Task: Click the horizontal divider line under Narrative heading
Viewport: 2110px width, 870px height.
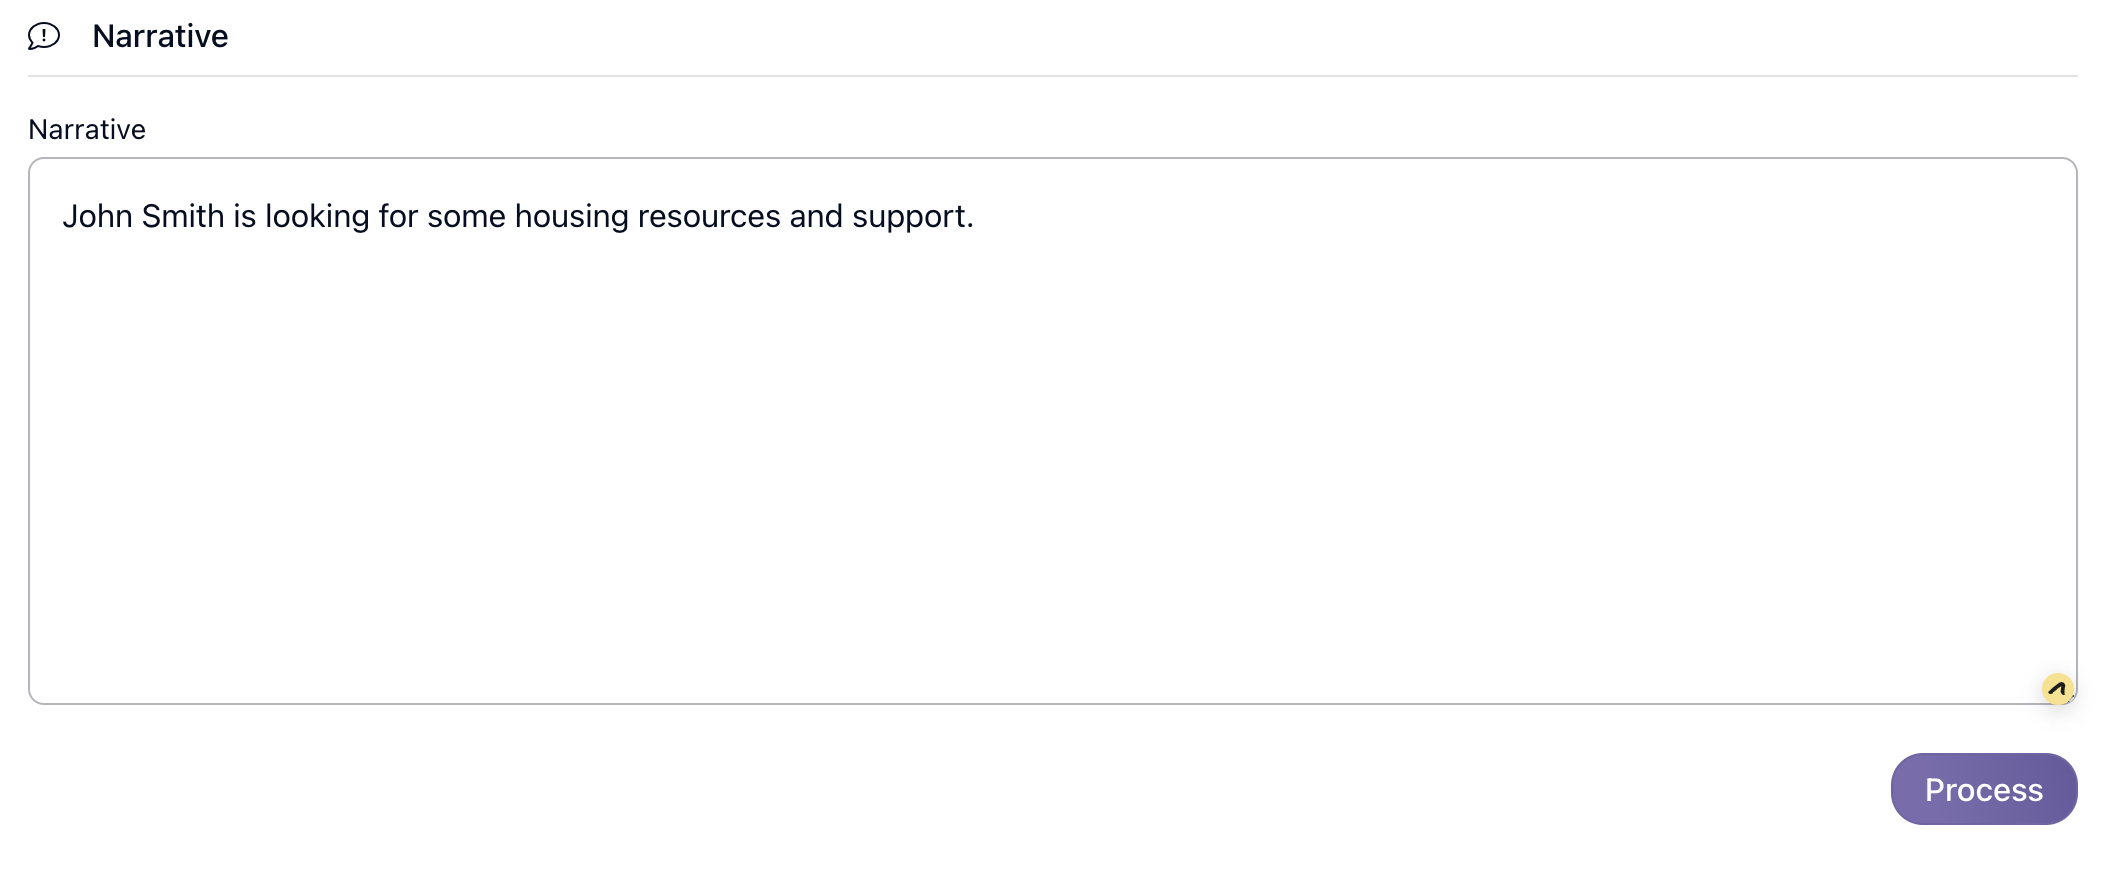Action: coord(1052,76)
